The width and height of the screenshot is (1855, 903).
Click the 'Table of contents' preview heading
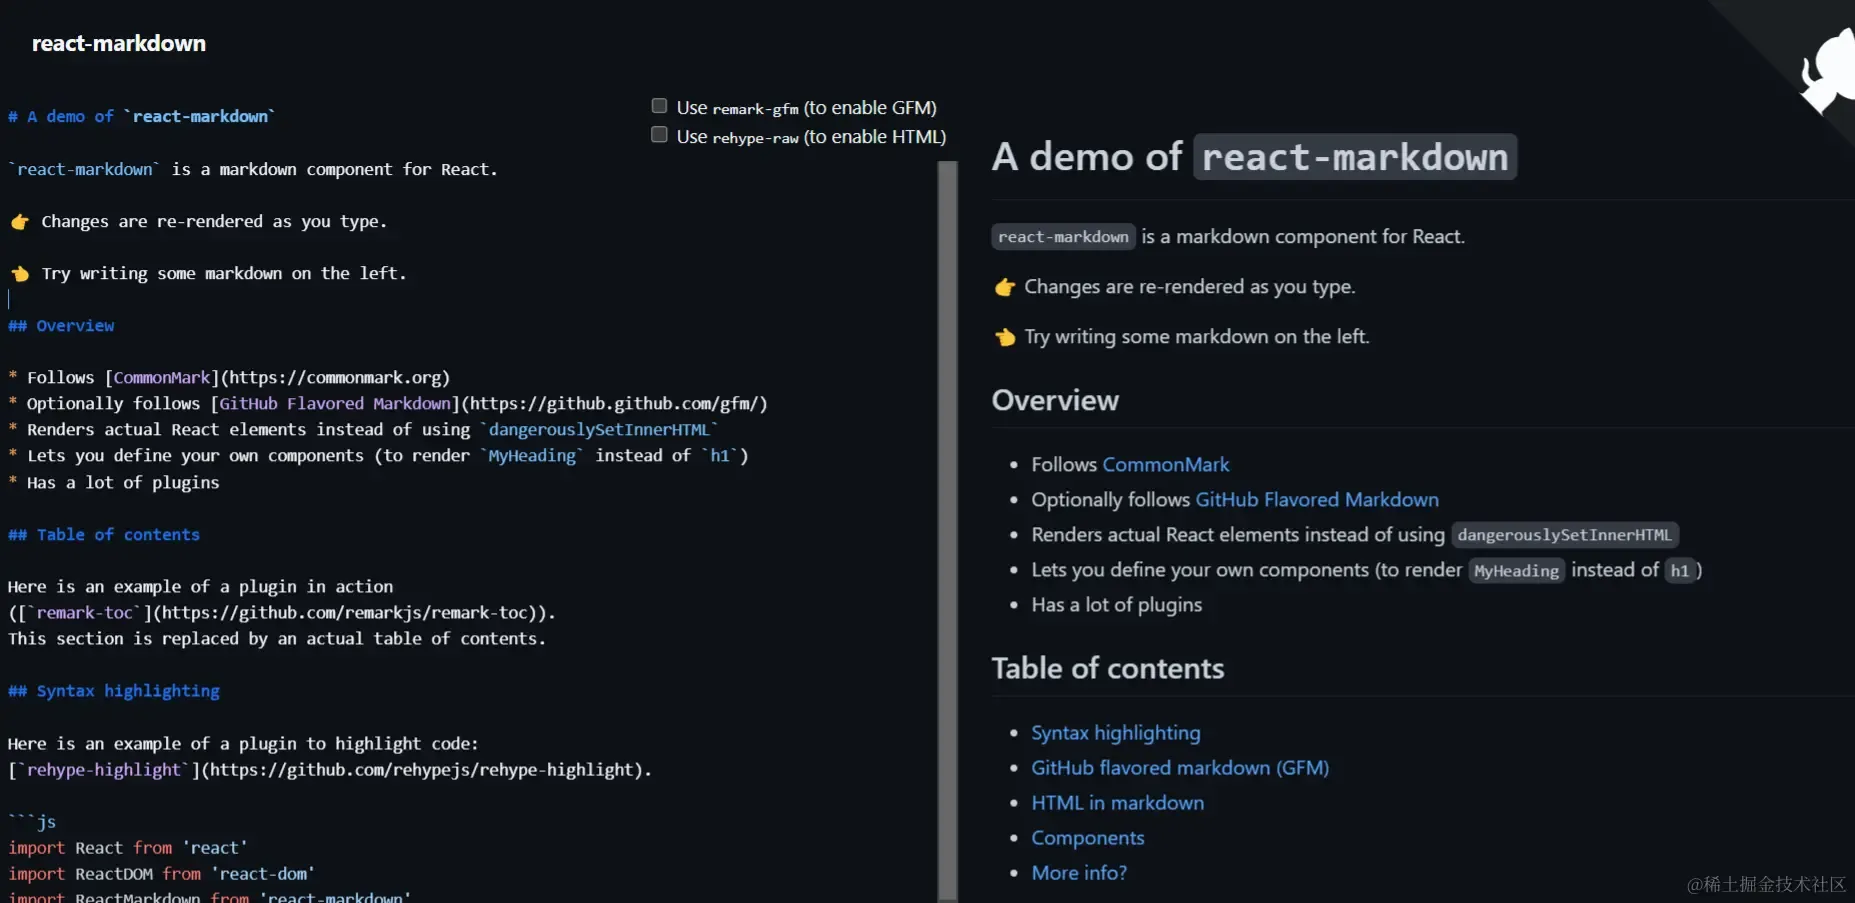pyautogui.click(x=1108, y=669)
